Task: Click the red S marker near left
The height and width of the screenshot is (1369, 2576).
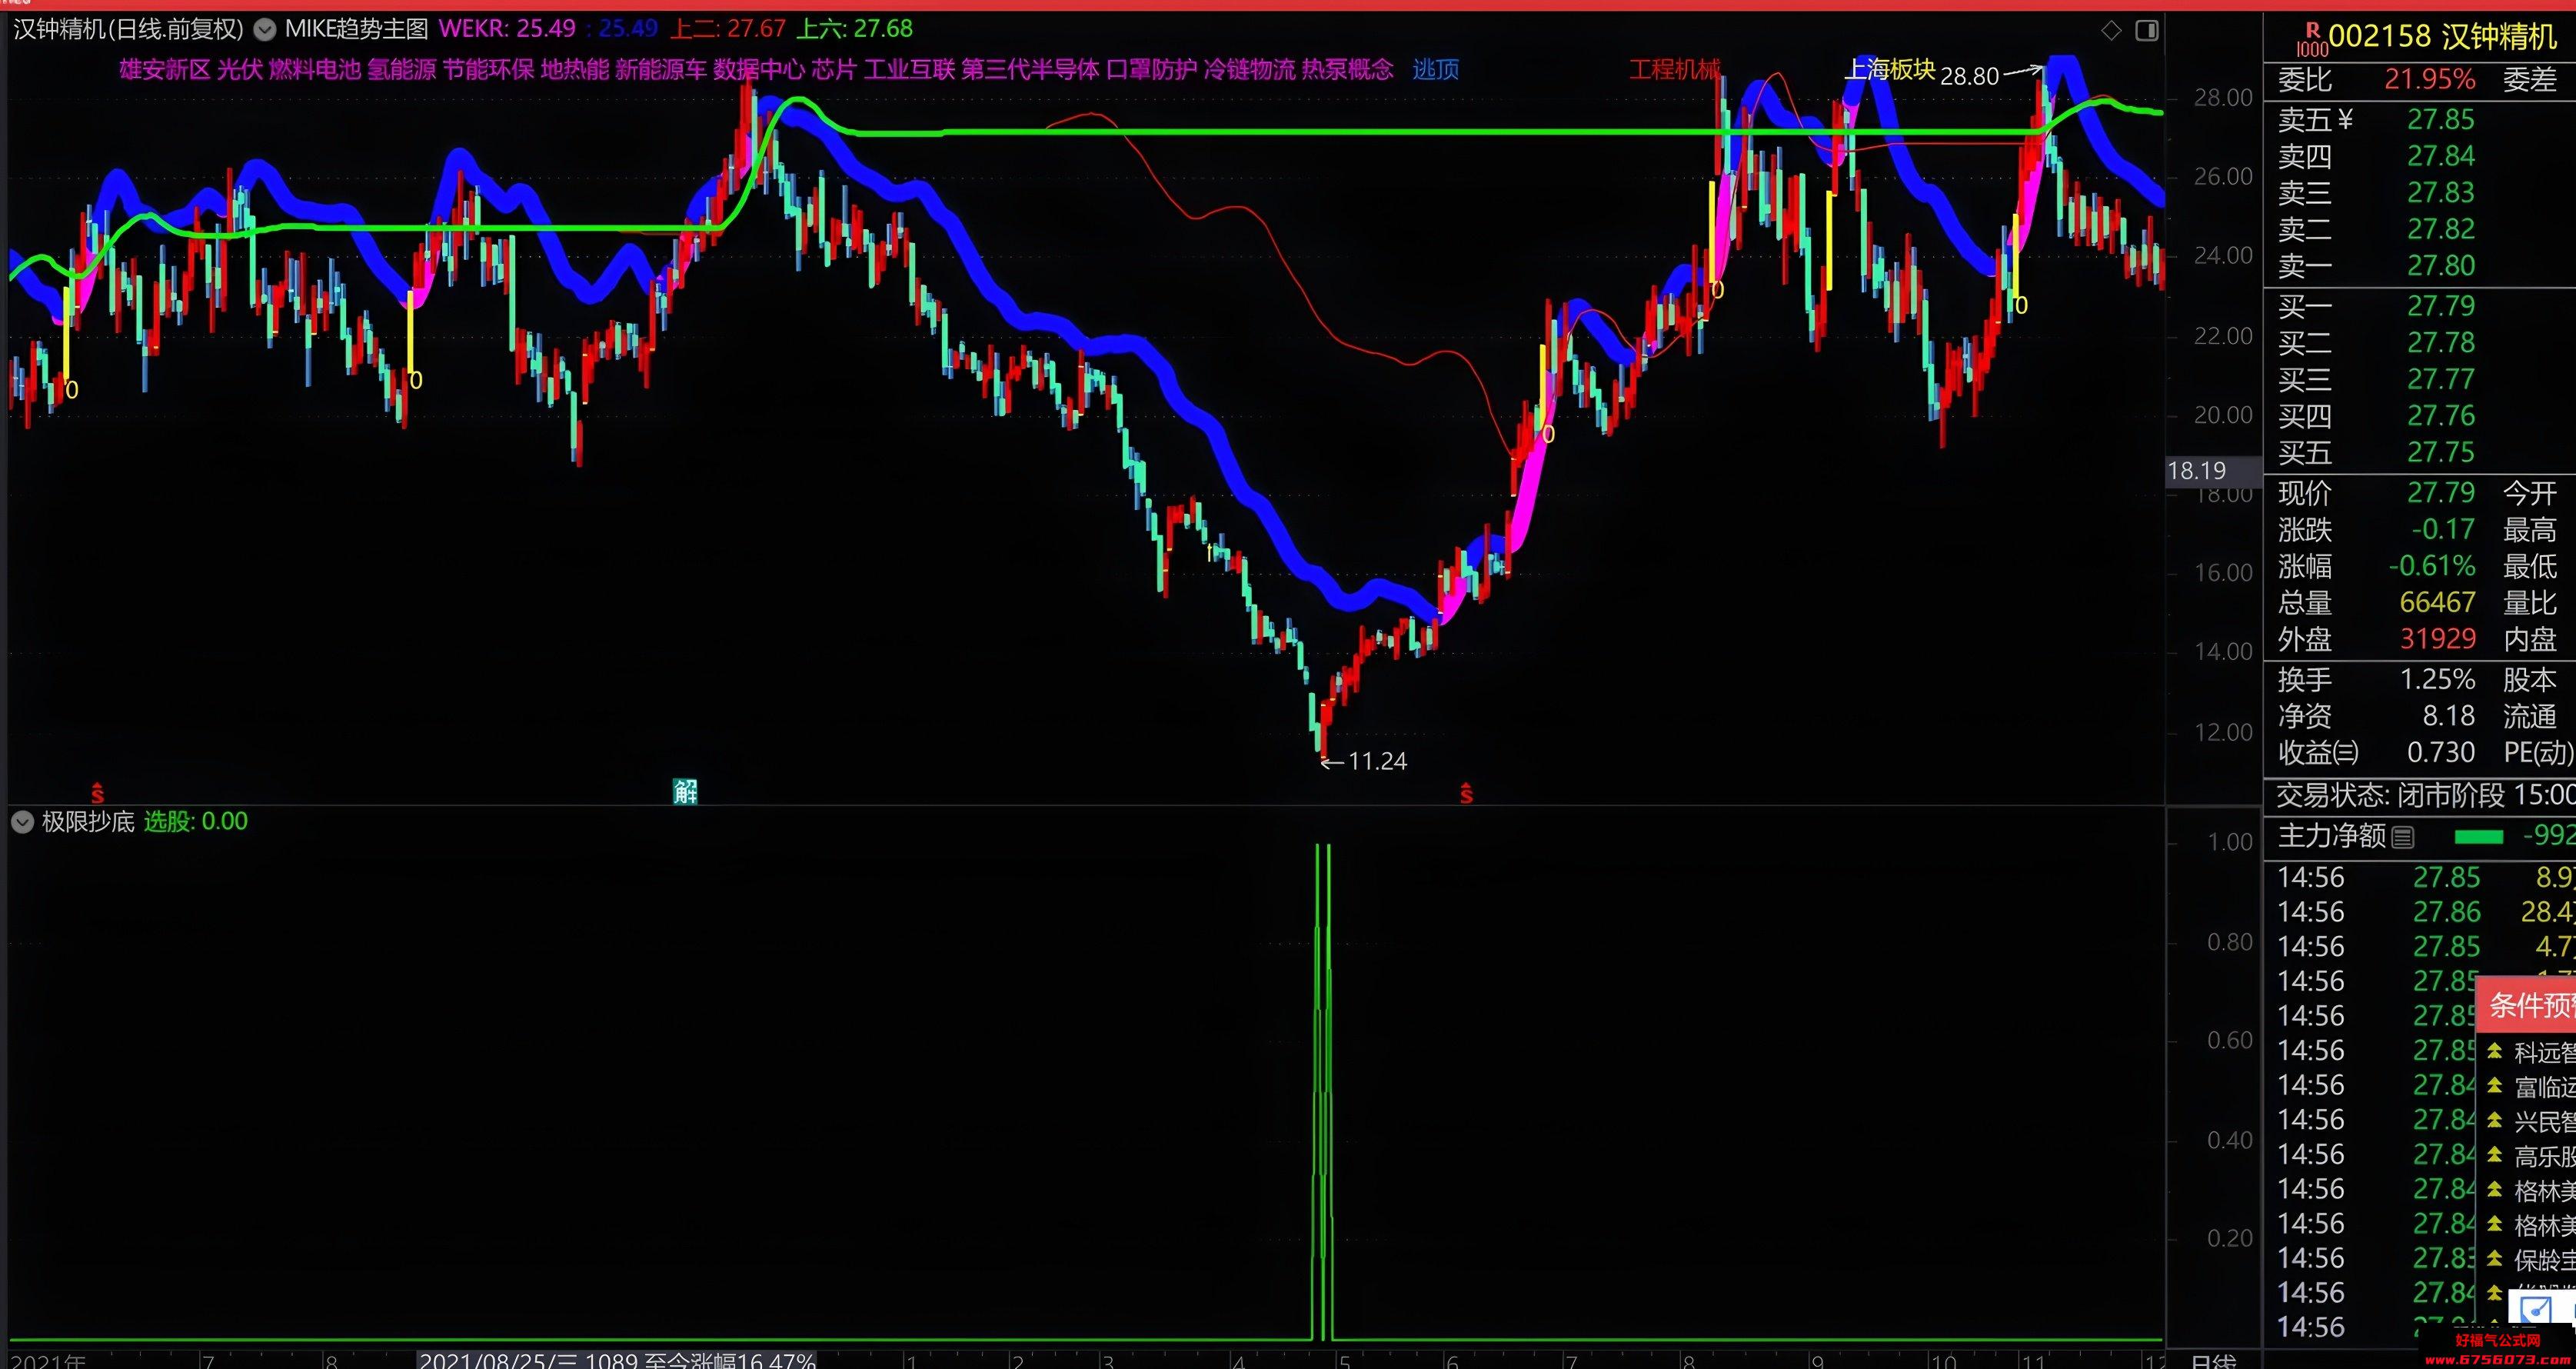Action: pyautogui.click(x=97, y=794)
